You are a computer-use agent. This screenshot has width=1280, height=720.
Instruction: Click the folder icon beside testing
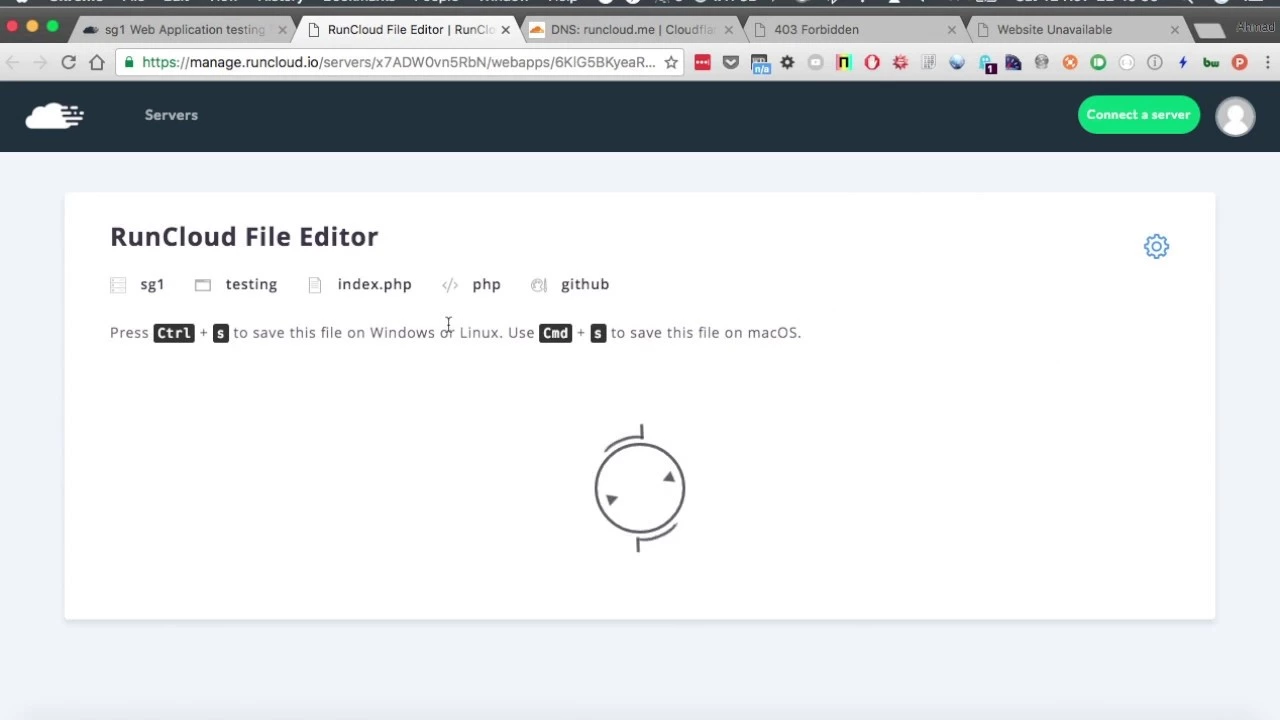203,285
